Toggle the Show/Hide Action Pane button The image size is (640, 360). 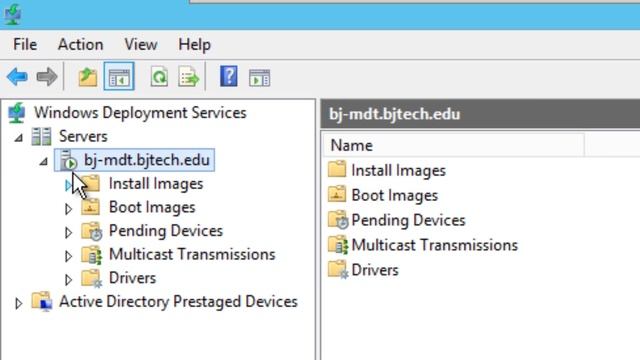[x=259, y=78]
